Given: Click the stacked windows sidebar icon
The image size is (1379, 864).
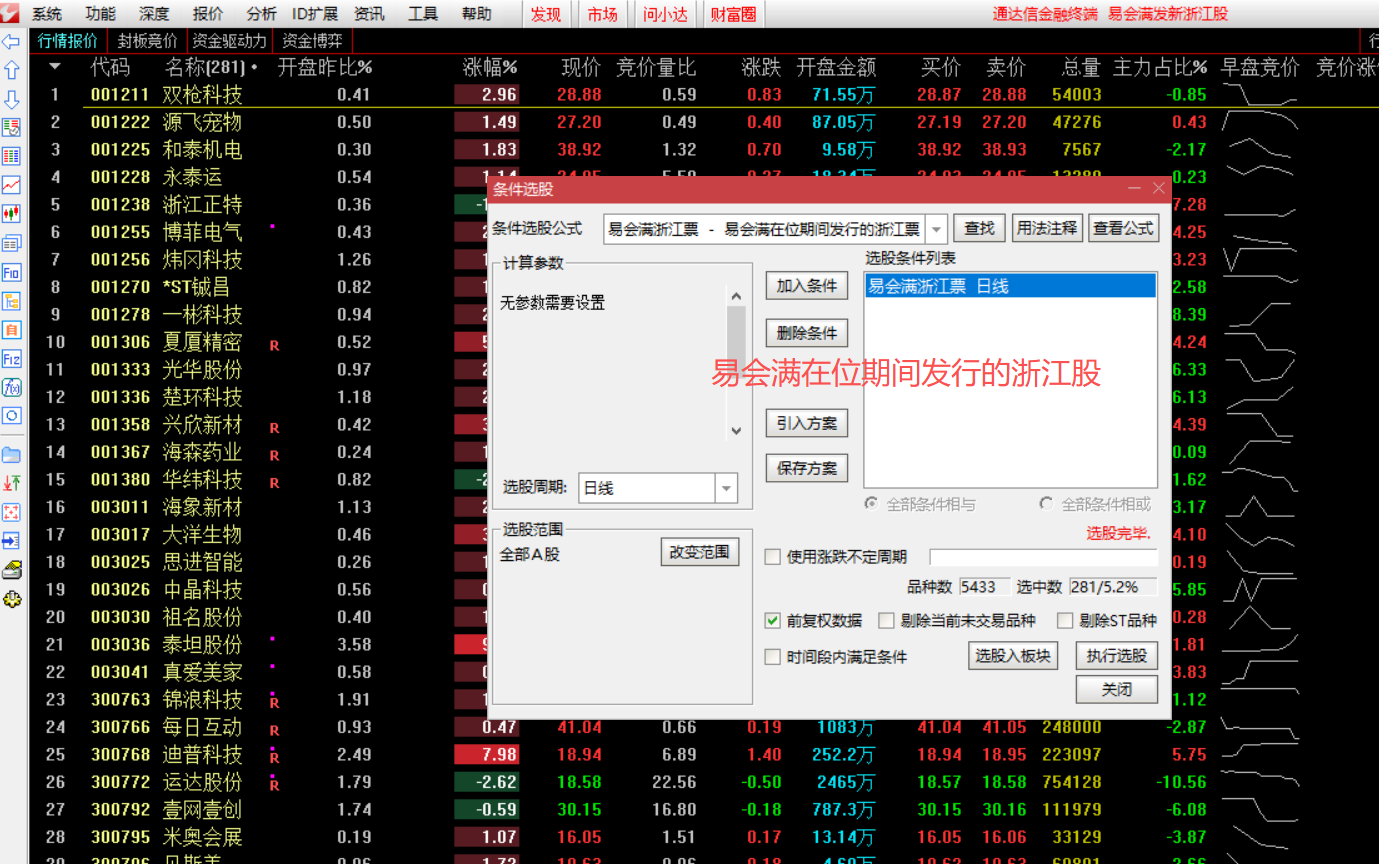Looking at the screenshot, I should tap(11, 243).
